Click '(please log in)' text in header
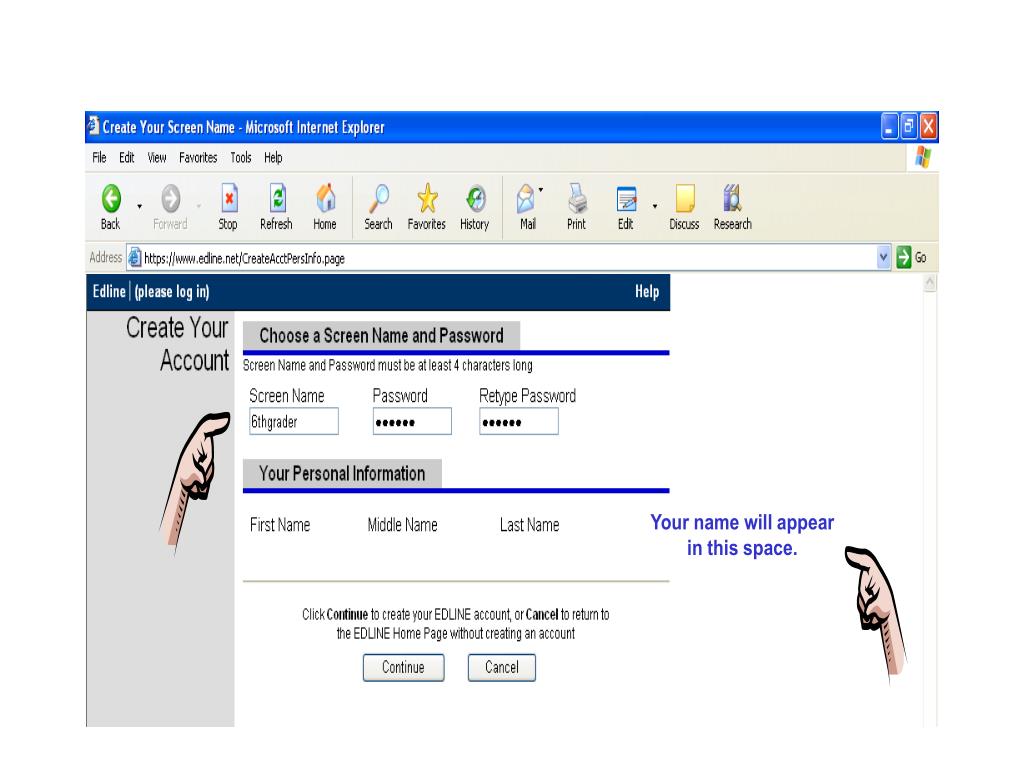Screen dimensions: 1024x768 tap(172, 291)
